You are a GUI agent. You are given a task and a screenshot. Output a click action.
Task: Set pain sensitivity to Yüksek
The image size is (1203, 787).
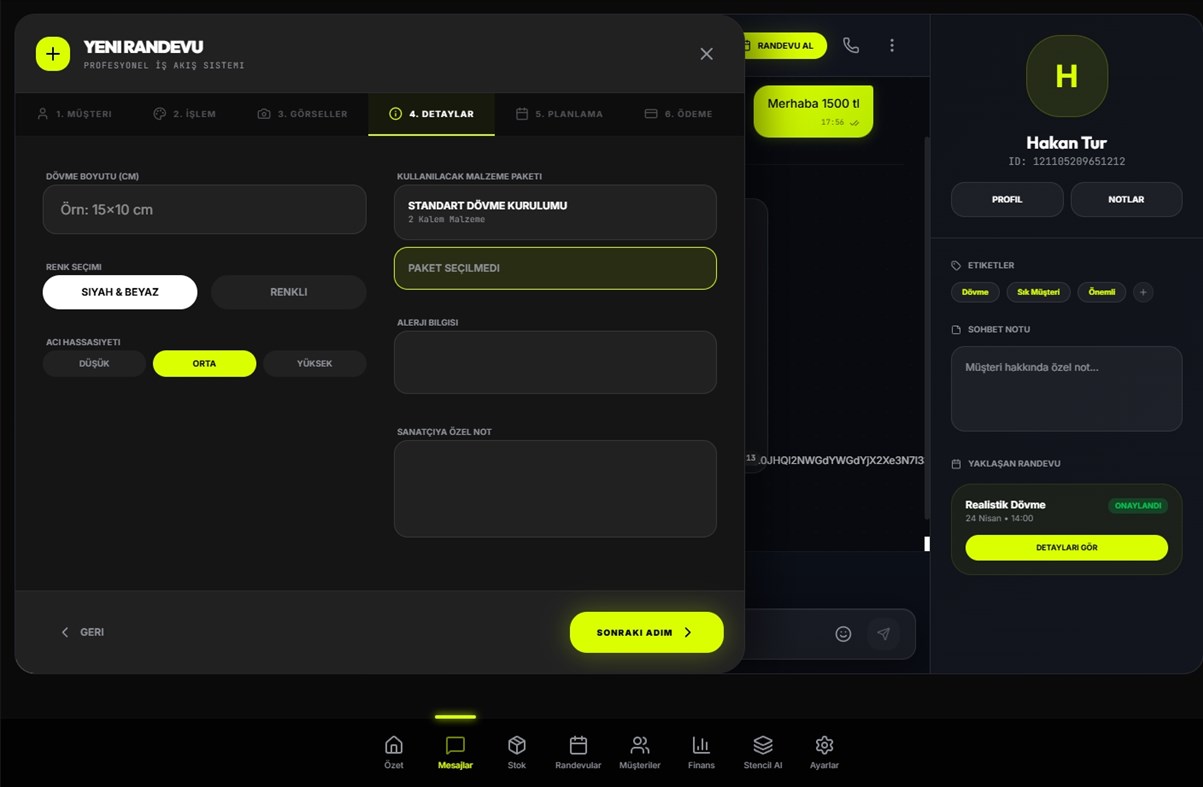coord(314,364)
